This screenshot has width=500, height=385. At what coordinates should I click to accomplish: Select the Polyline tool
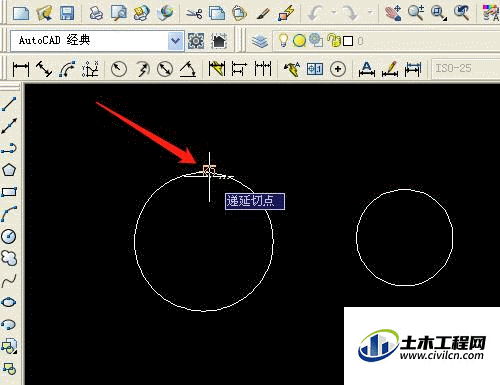(x=9, y=148)
